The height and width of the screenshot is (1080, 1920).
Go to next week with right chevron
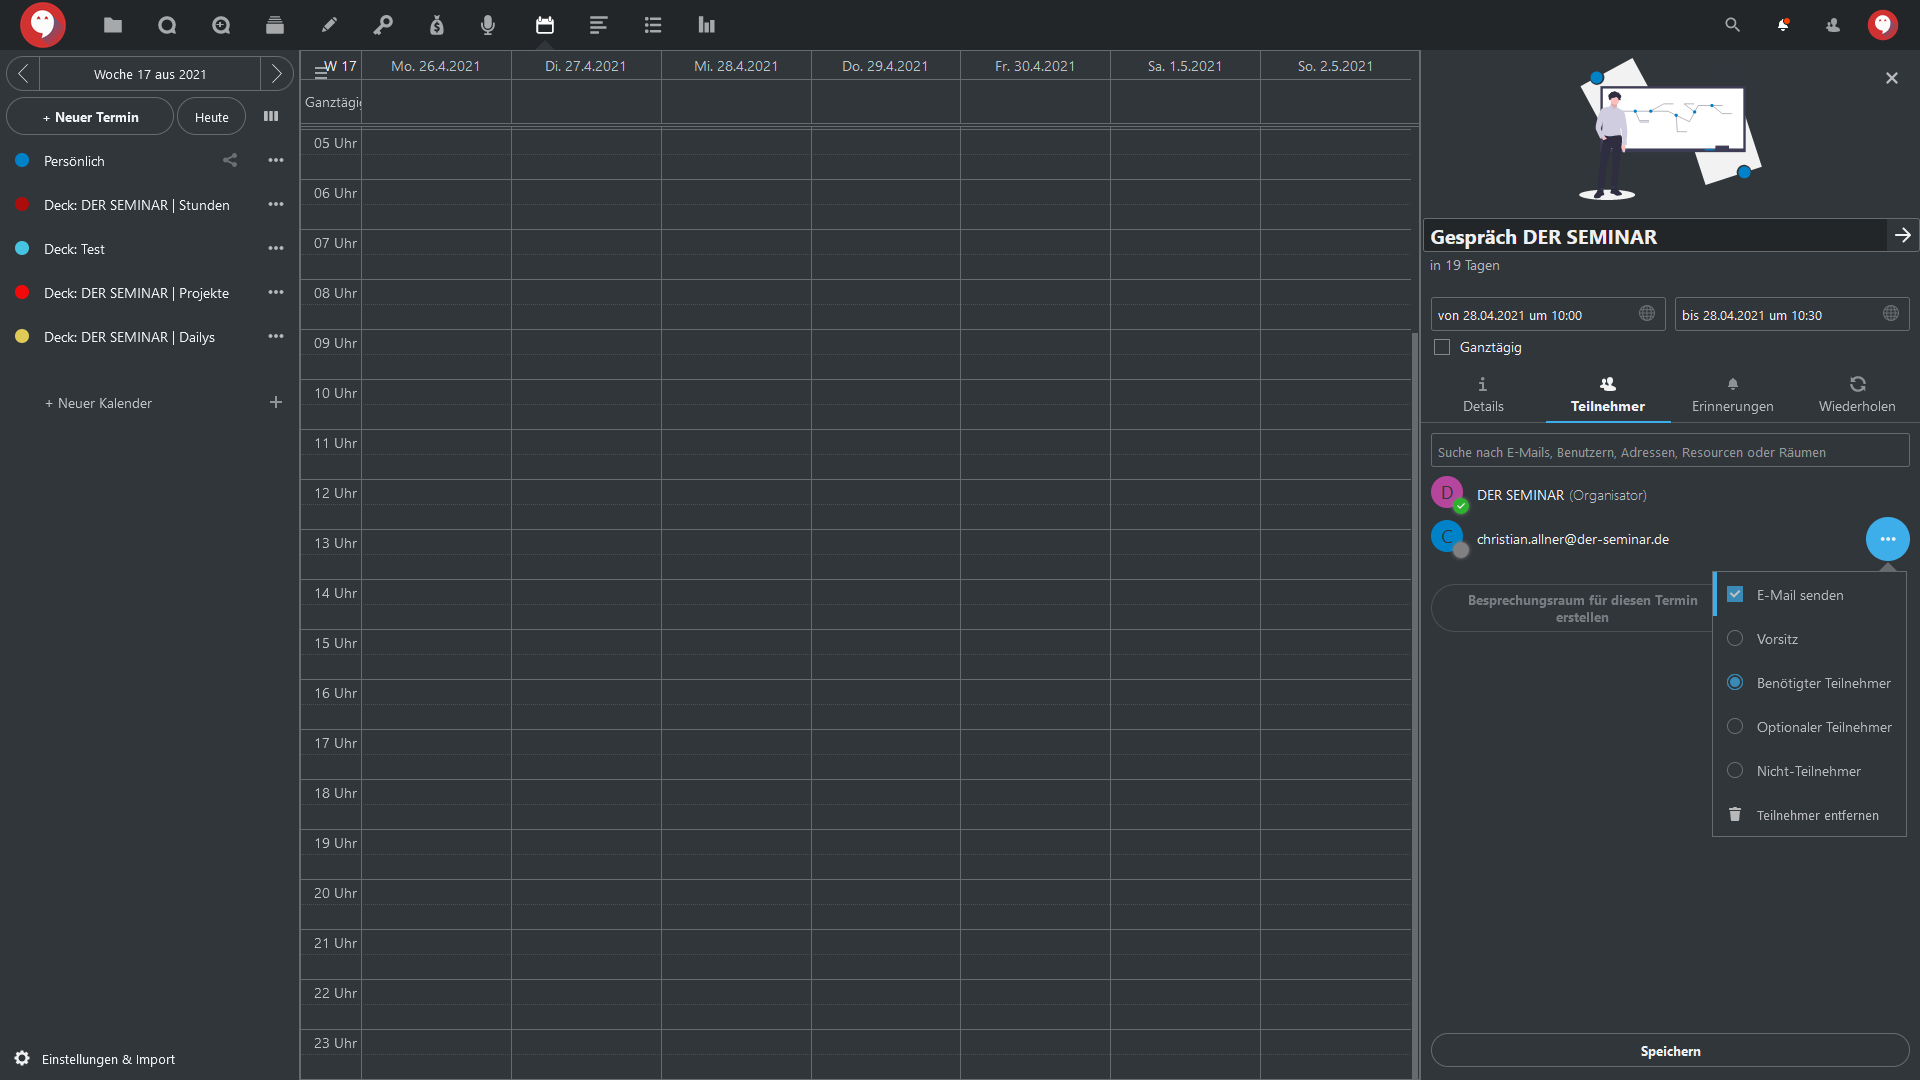coord(277,74)
